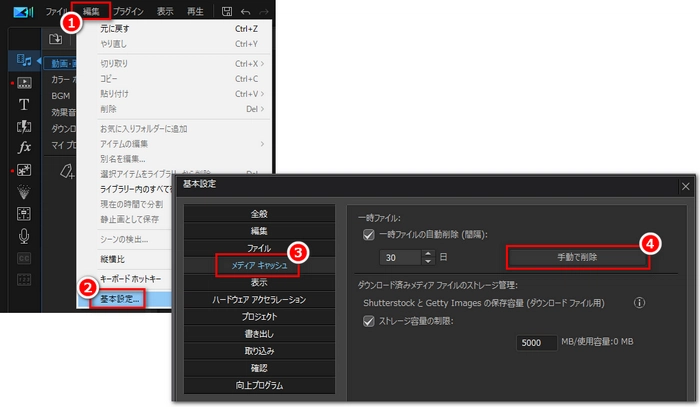The image size is (700, 407).
Task: Open the Media Room icon in sidebar
Action: click(24, 60)
